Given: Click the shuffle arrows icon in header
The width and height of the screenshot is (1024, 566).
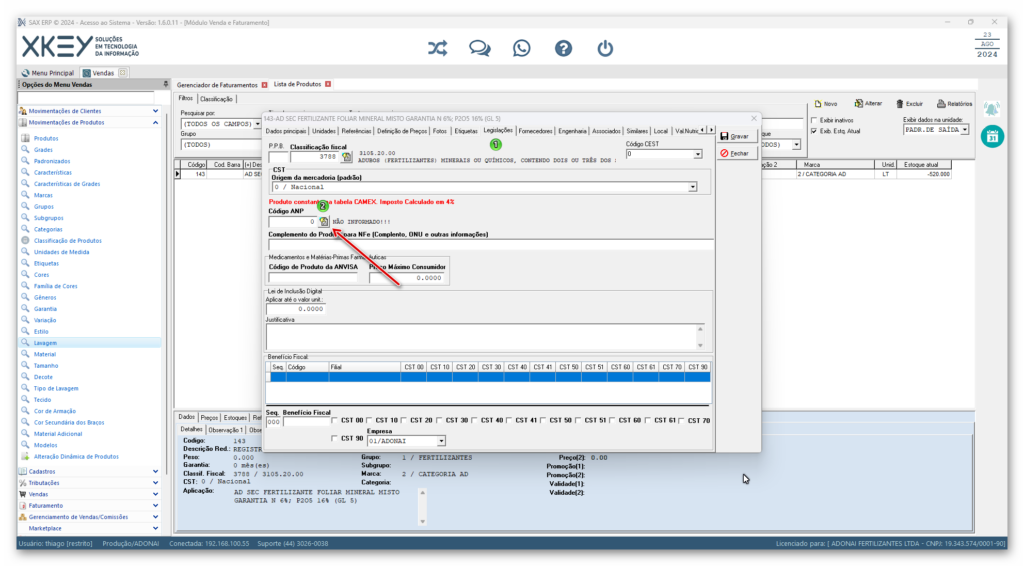Looking at the screenshot, I should 438,48.
